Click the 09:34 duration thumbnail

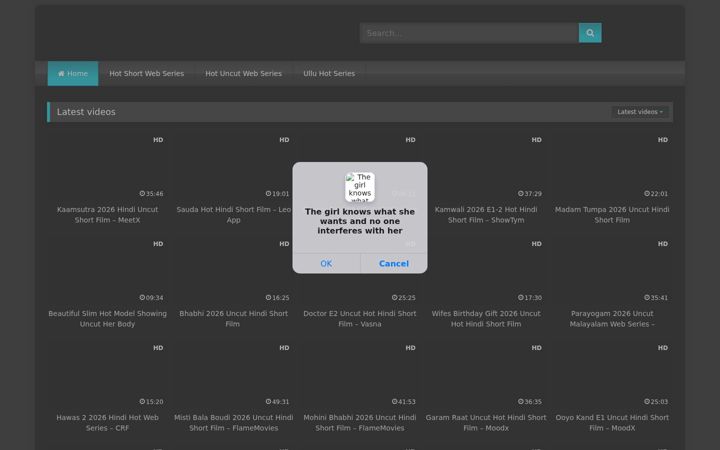click(x=107, y=271)
